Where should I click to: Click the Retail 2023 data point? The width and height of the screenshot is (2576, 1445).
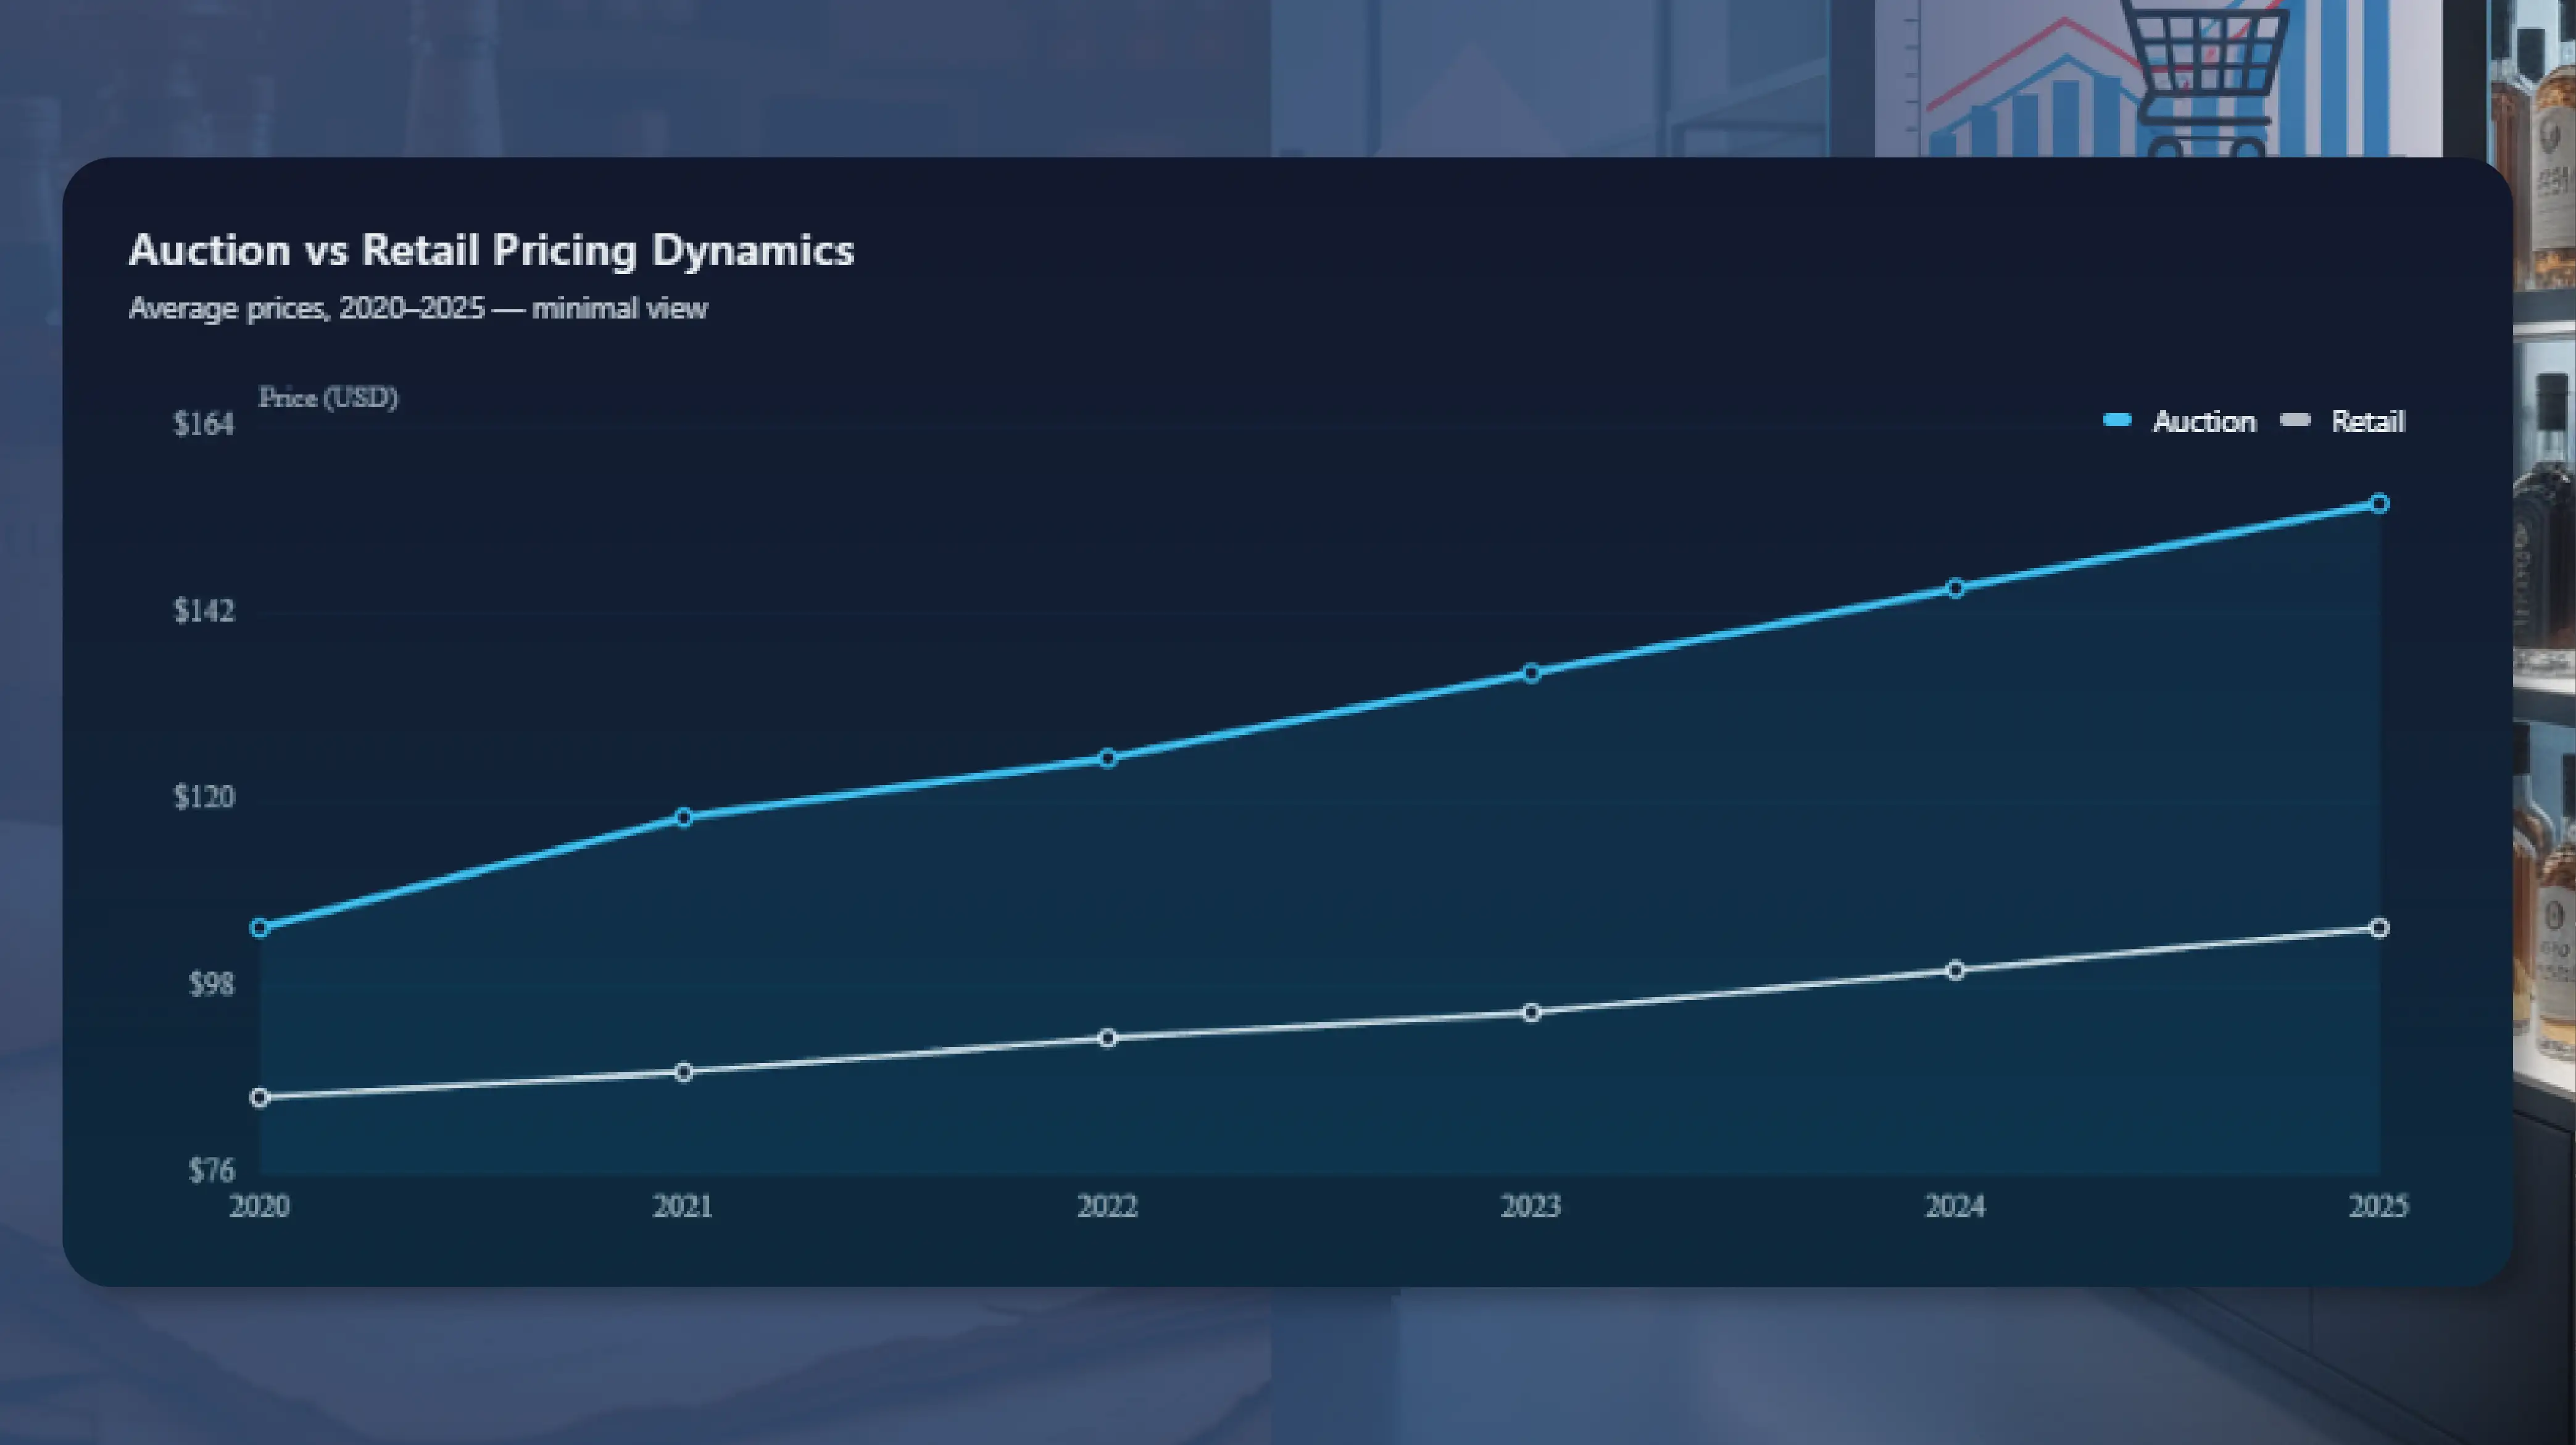click(1531, 1013)
